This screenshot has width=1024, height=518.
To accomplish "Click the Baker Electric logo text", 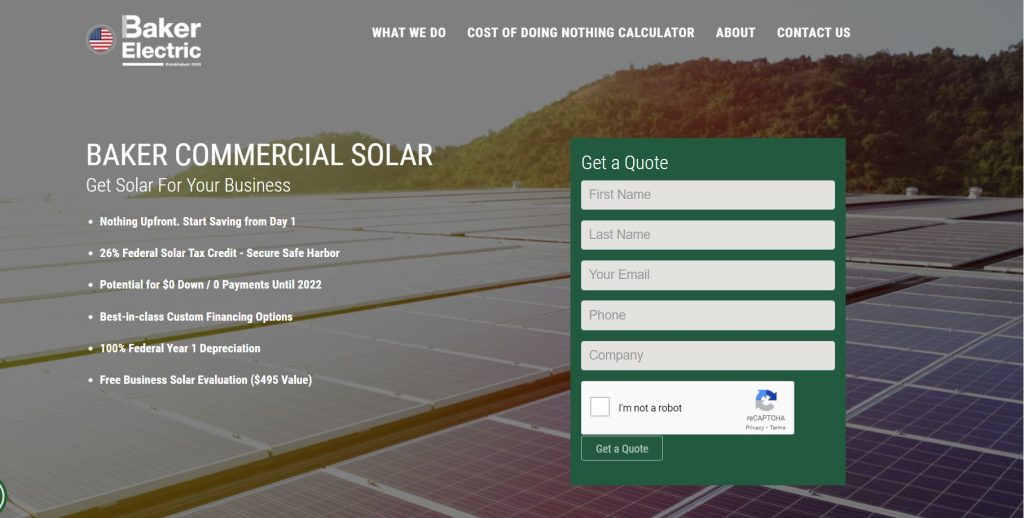I will [161, 40].
